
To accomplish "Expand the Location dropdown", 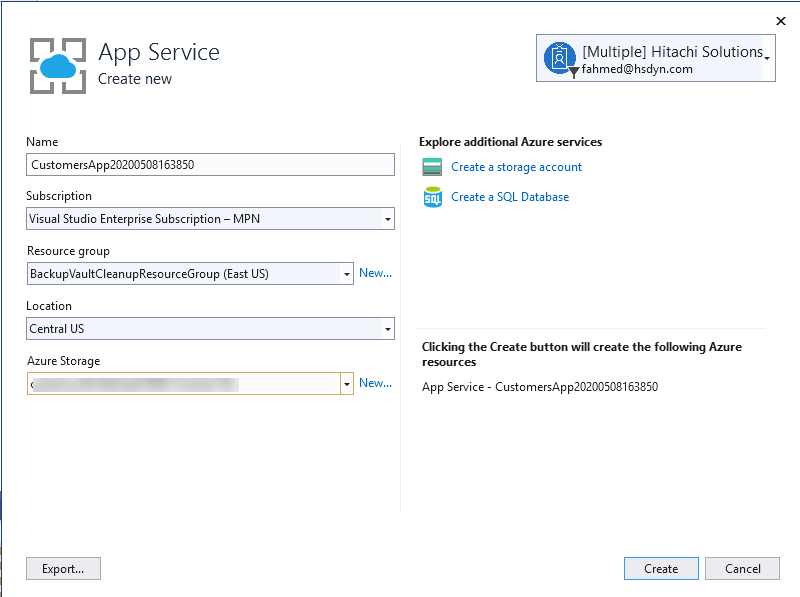I will point(388,329).
